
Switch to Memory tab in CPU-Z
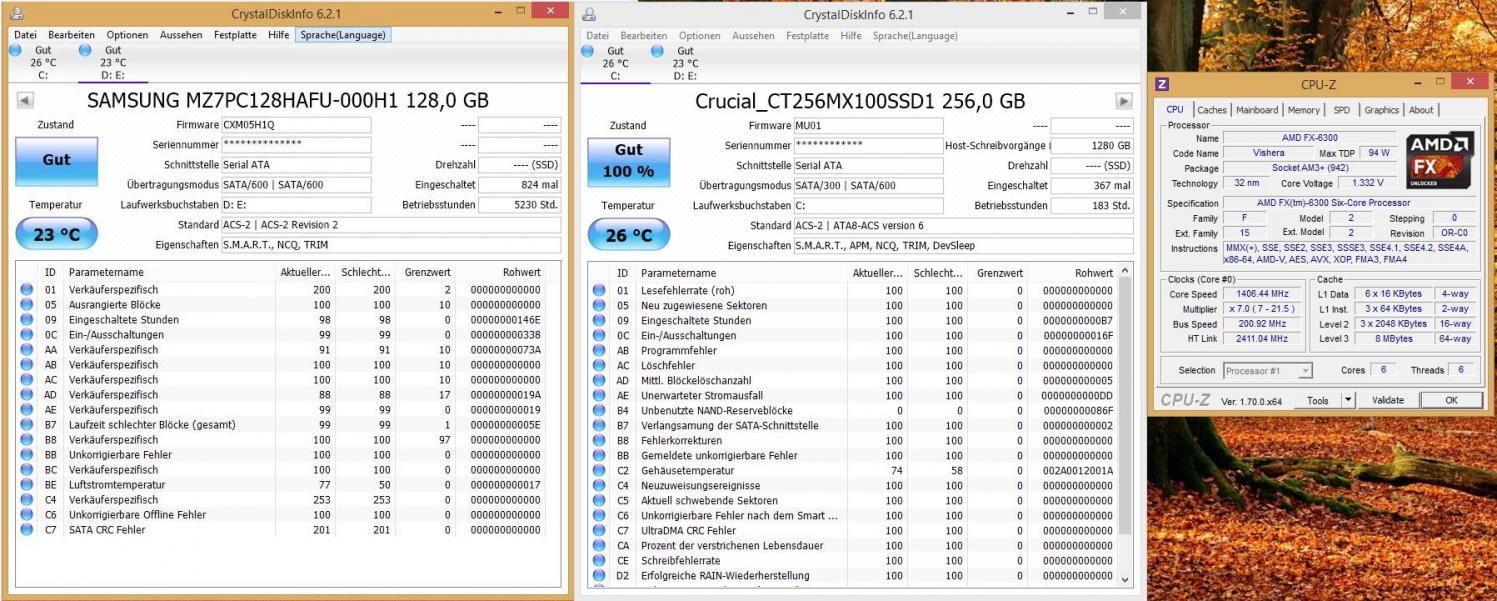tap(1304, 110)
